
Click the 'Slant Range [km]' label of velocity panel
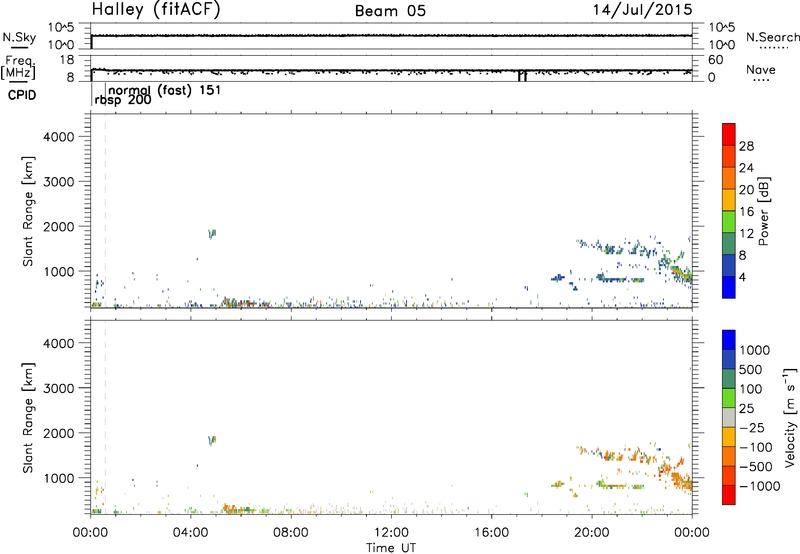click(28, 418)
